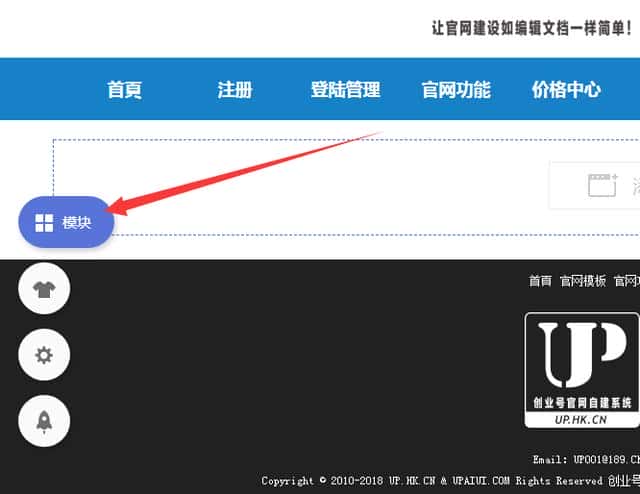Click the slogan 让官网建设如编辑文档一样简单

(532, 28)
